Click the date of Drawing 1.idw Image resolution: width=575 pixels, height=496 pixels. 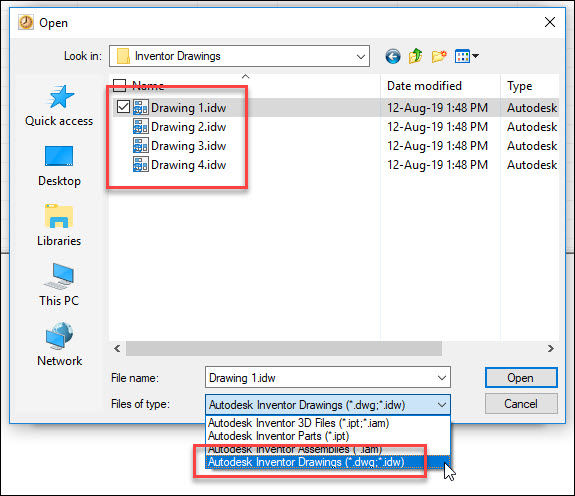(x=437, y=108)
